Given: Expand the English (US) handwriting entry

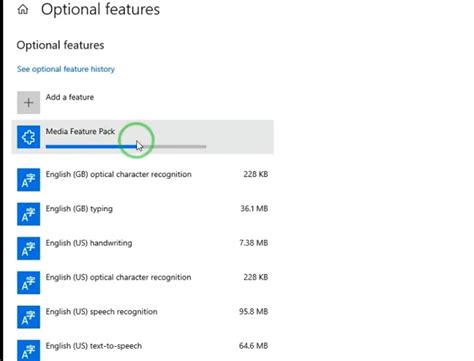Looking at the screenshot, I should [x=143, y=248].
